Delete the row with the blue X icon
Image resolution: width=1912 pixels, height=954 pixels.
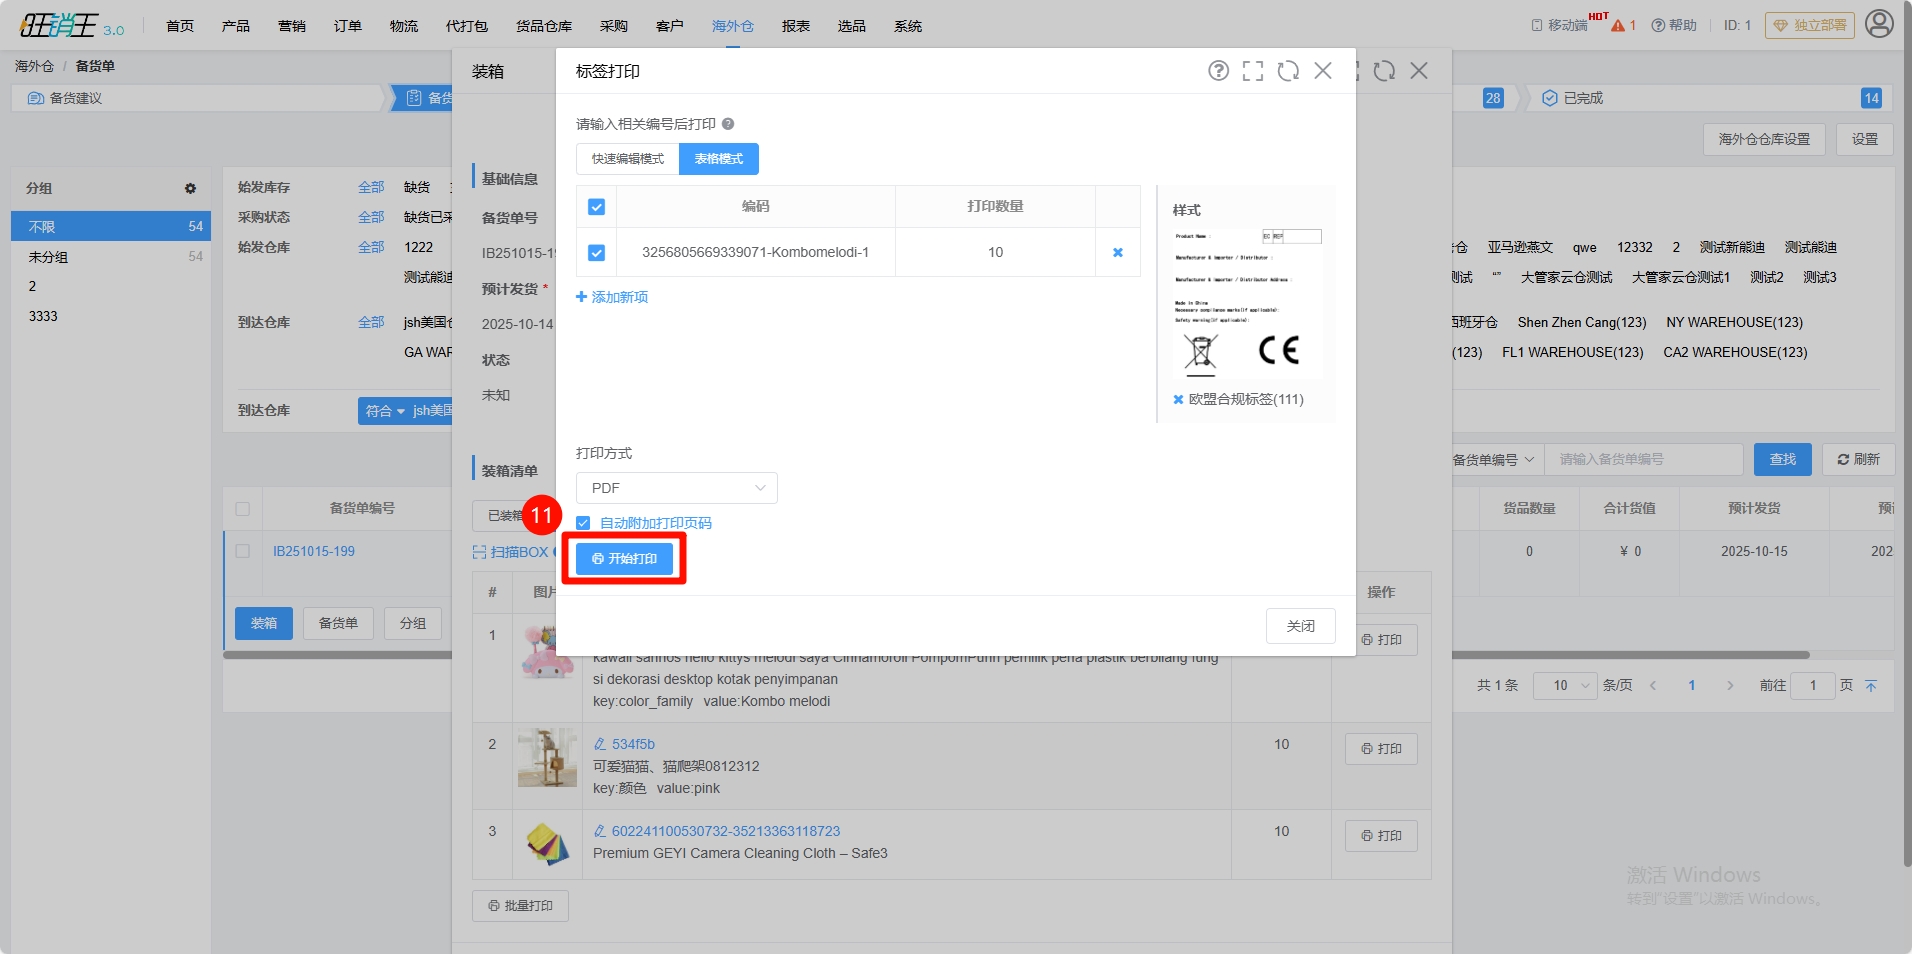(x=1118, y=253)
